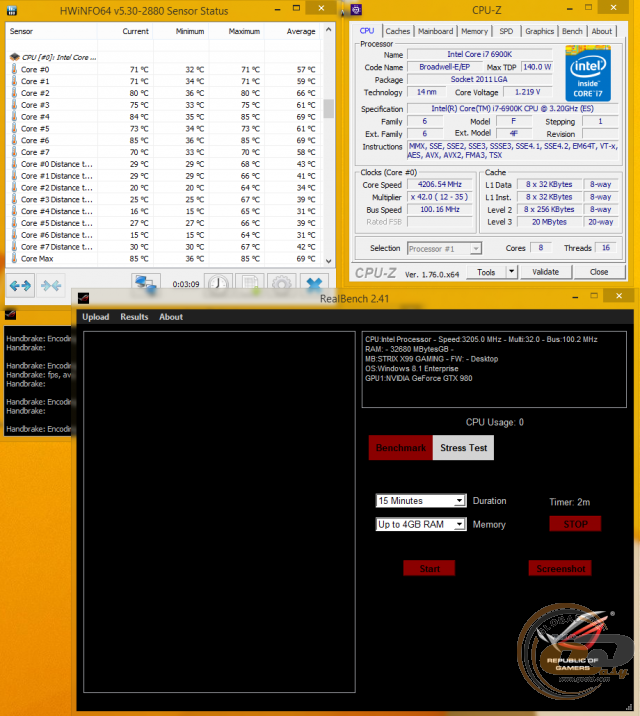640x716 pixels.
Task: Switch to the About tab in CPU-Z
Action: point(602,31)
